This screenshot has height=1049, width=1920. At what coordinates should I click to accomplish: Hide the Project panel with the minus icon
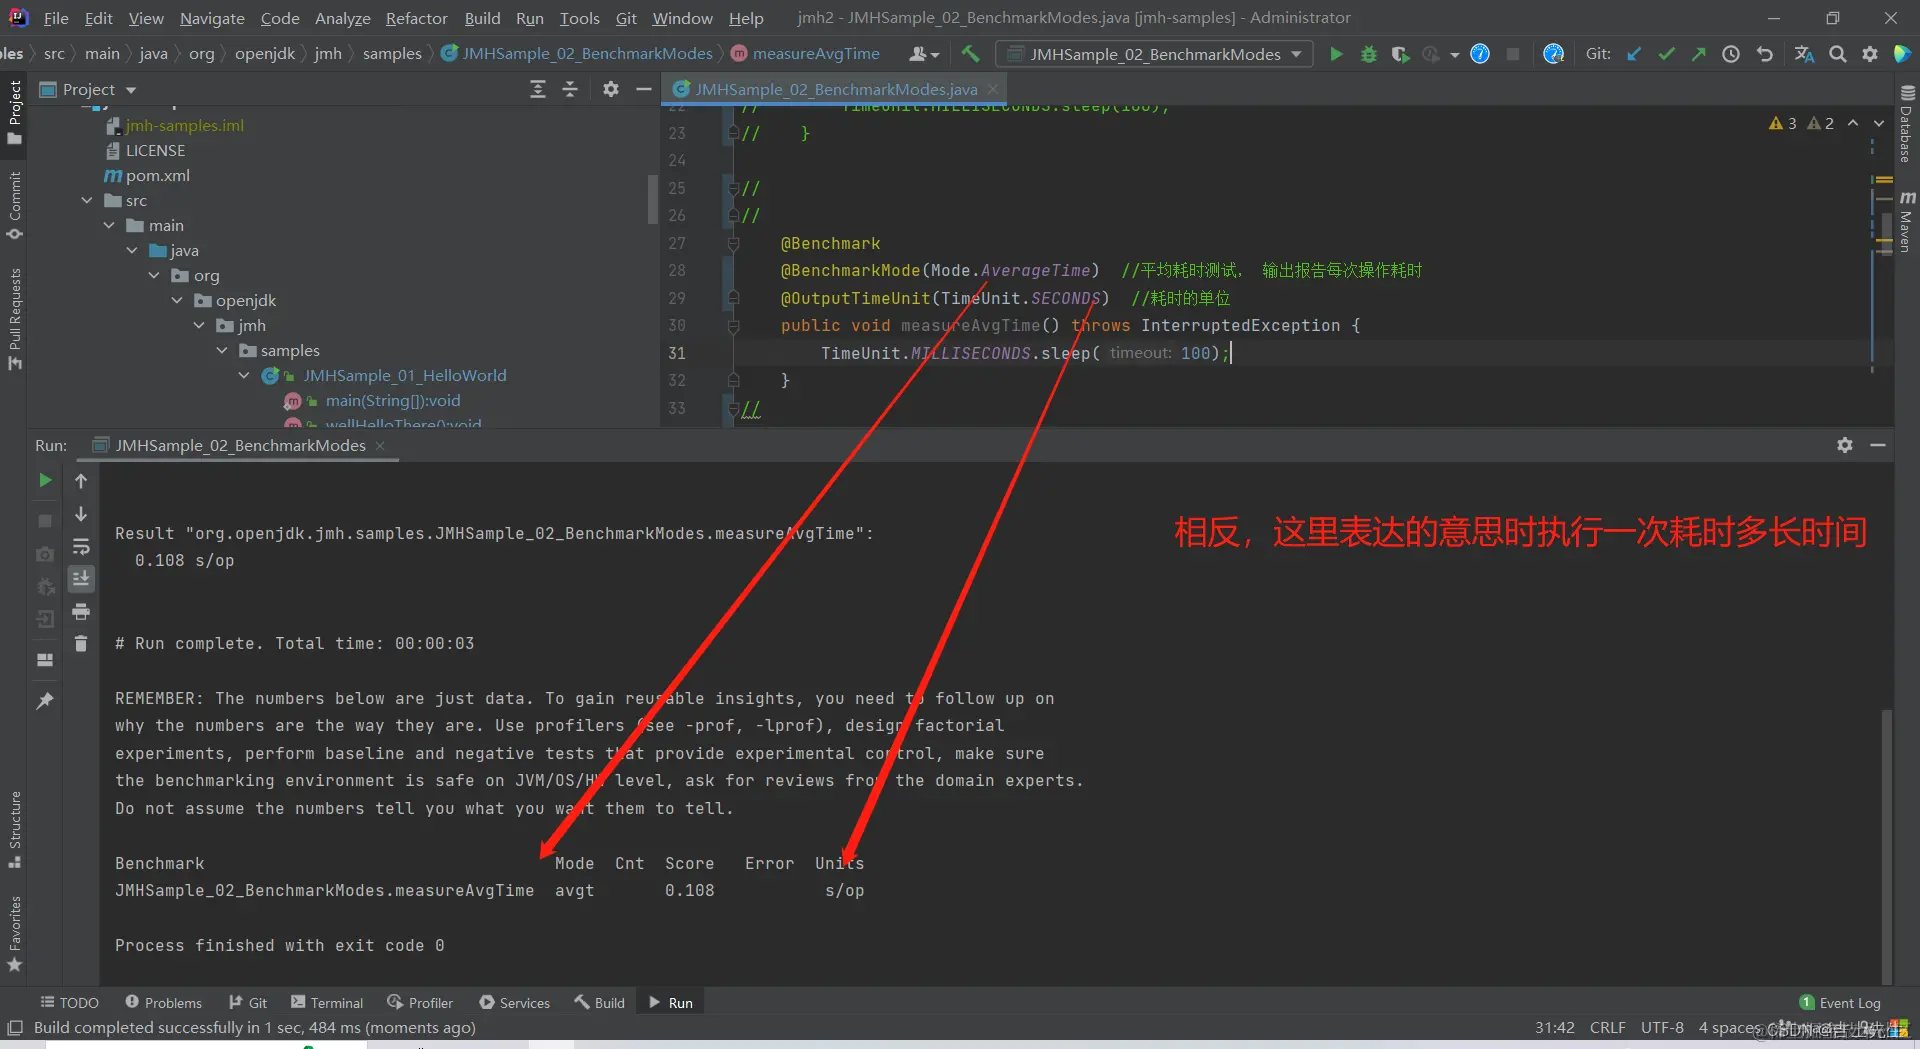644,89
